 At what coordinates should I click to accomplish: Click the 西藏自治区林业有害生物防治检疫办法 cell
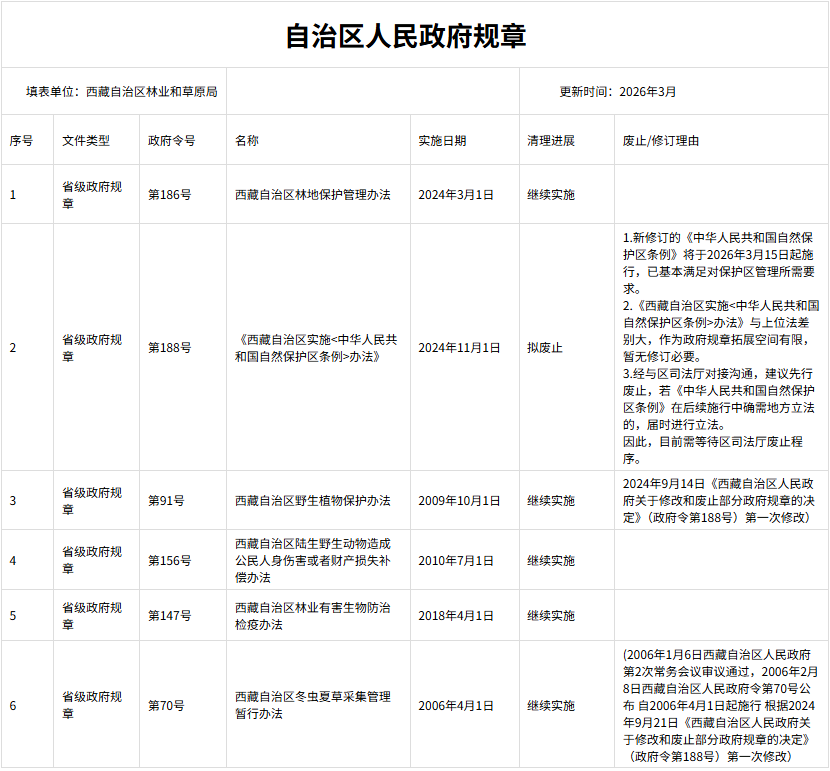click(313, 616)
